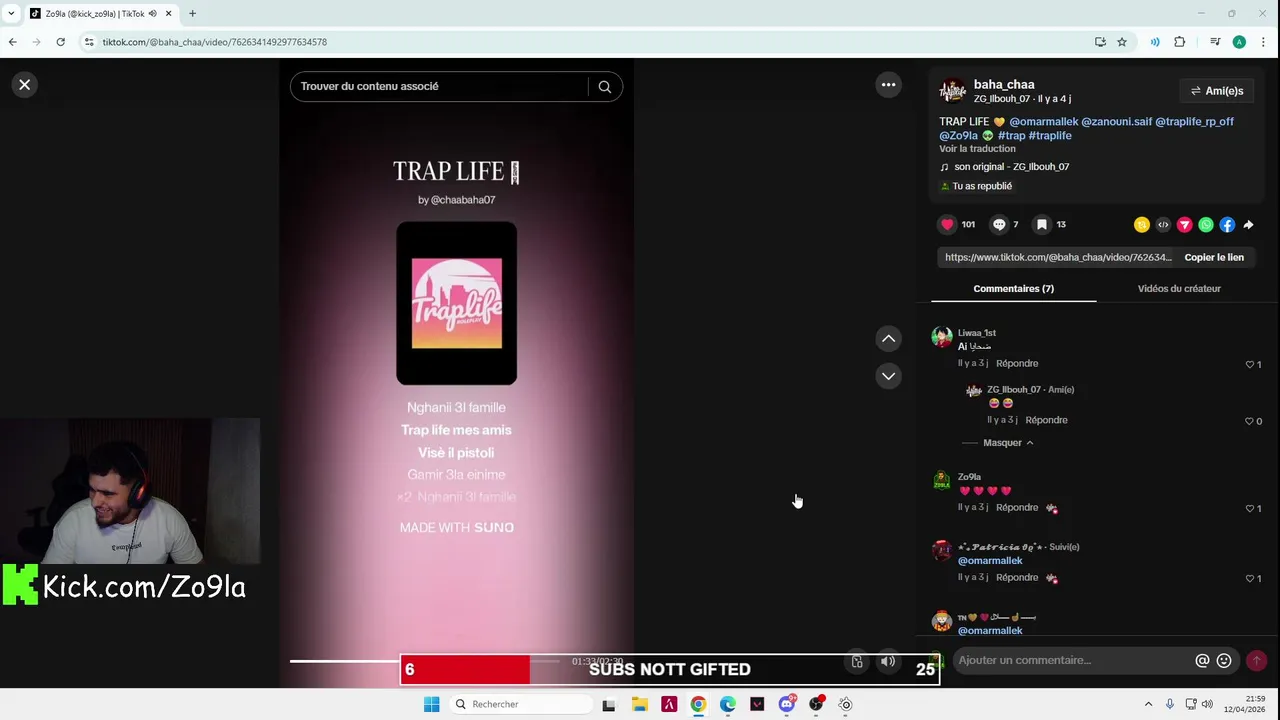Image resolution: width=1280 pixels, height=720 pixels.
Task: Open the Windows Start menu
Action: (431, 704)
